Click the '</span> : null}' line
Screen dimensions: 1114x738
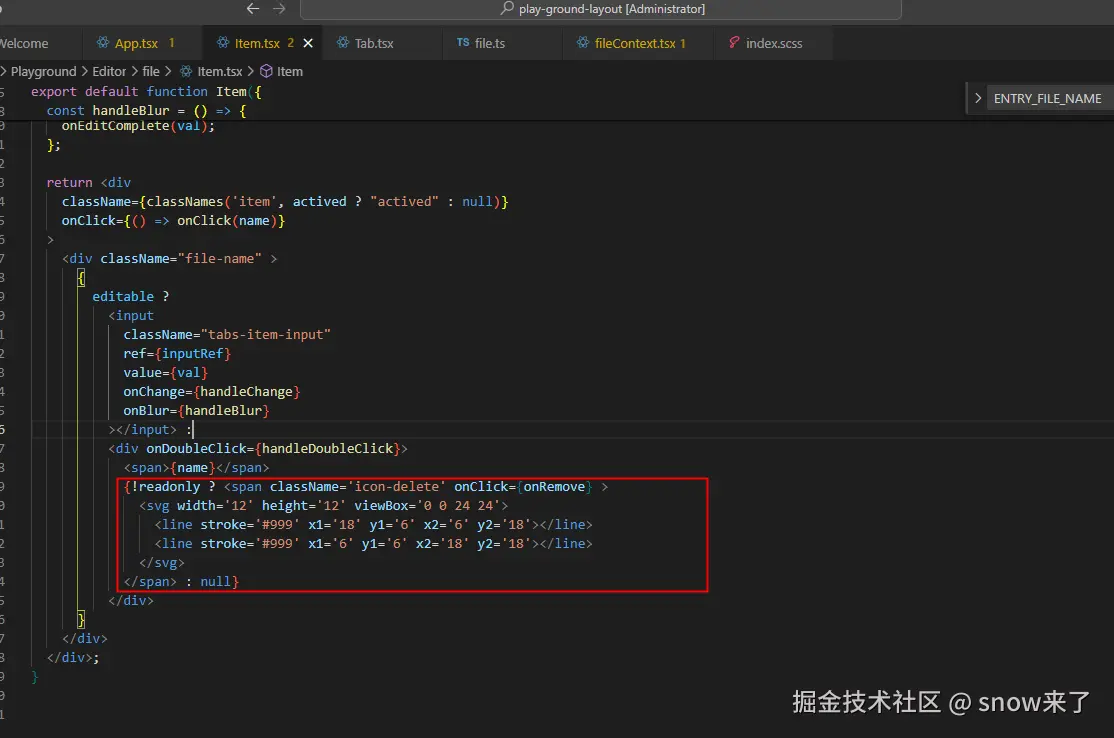tap(181, 582)
